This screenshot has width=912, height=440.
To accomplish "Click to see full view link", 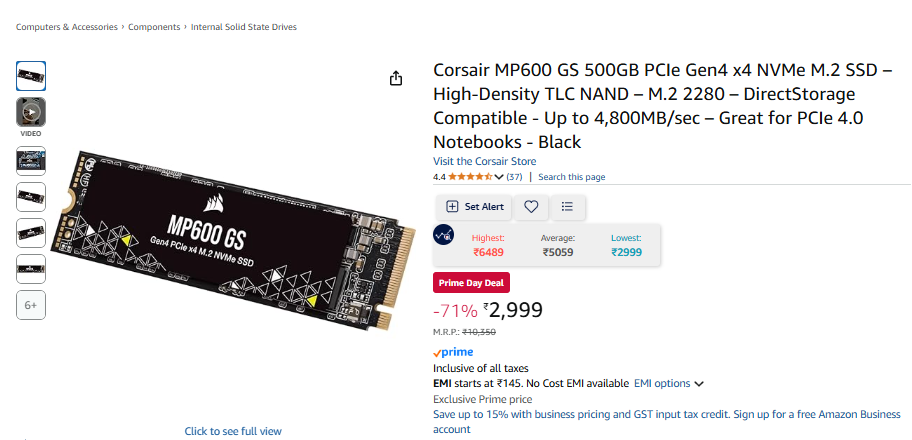I will click(x=233, y=431).
